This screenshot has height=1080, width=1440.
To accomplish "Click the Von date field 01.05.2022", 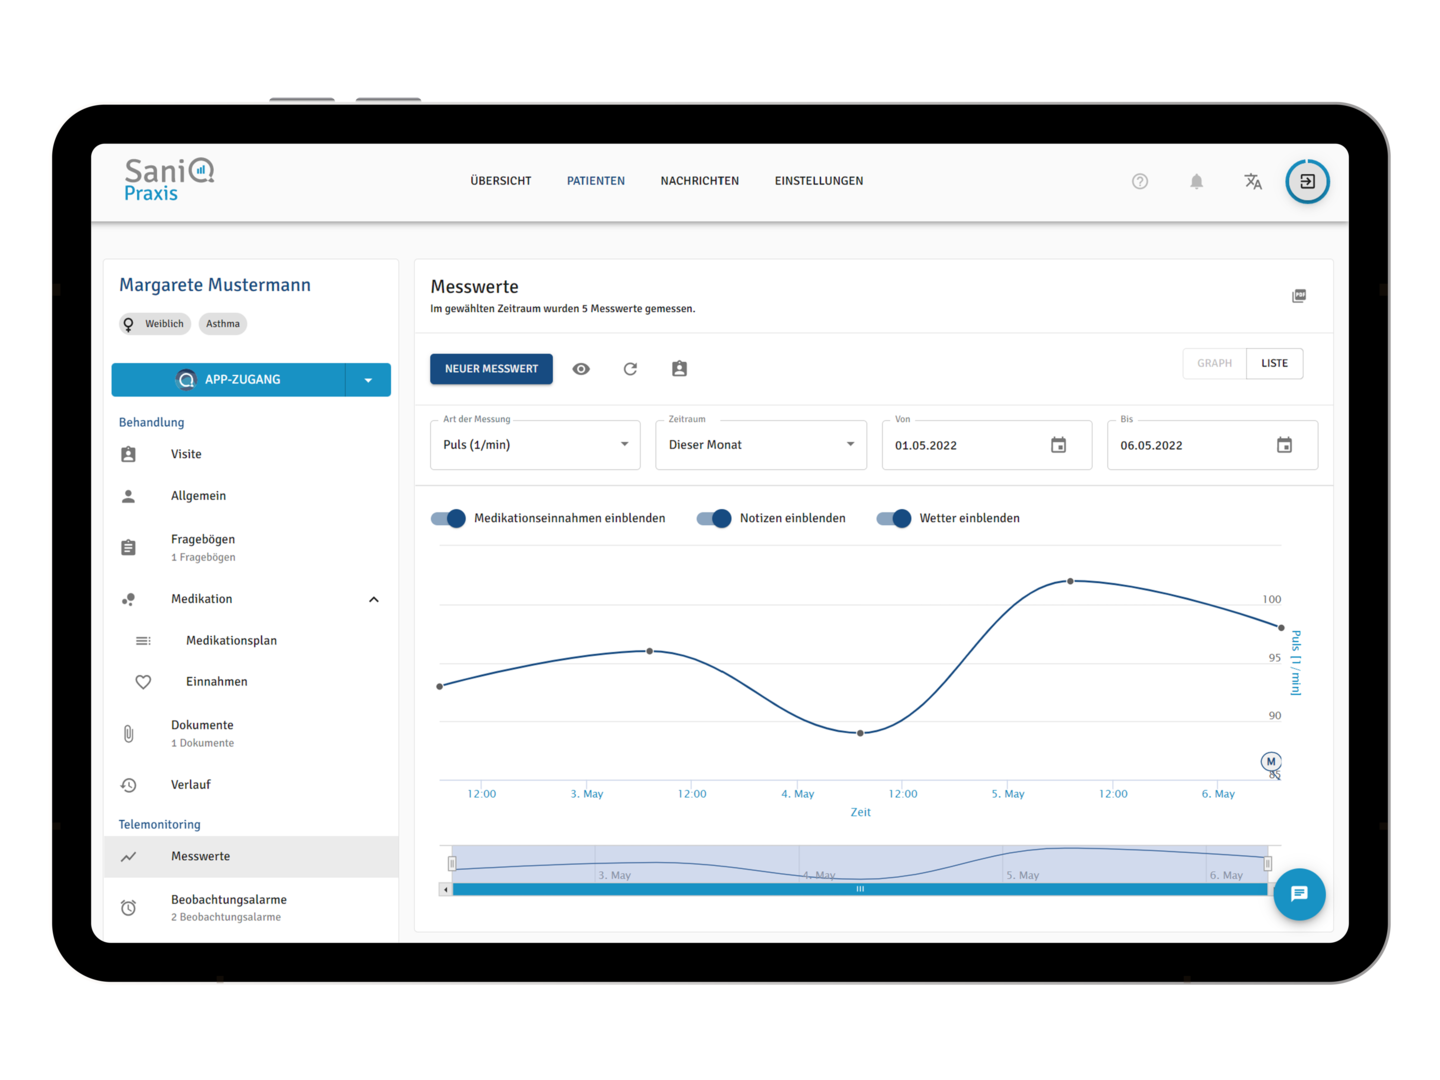I will 986,445.
